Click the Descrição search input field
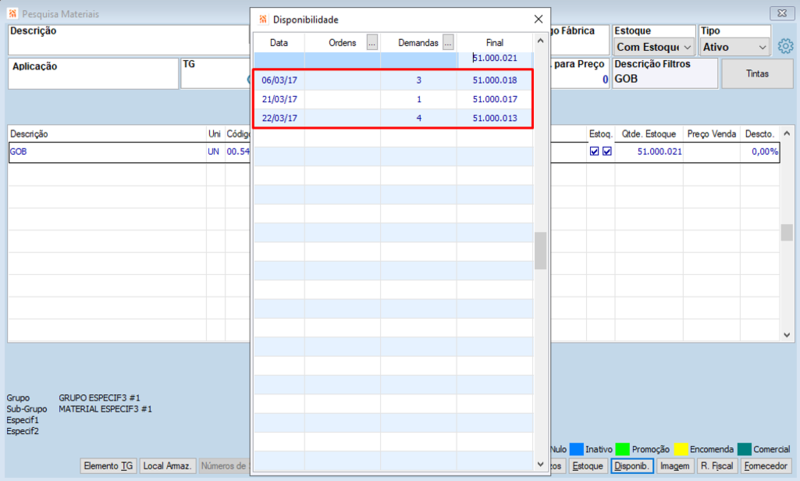800x481 pixels. point(129,40)
